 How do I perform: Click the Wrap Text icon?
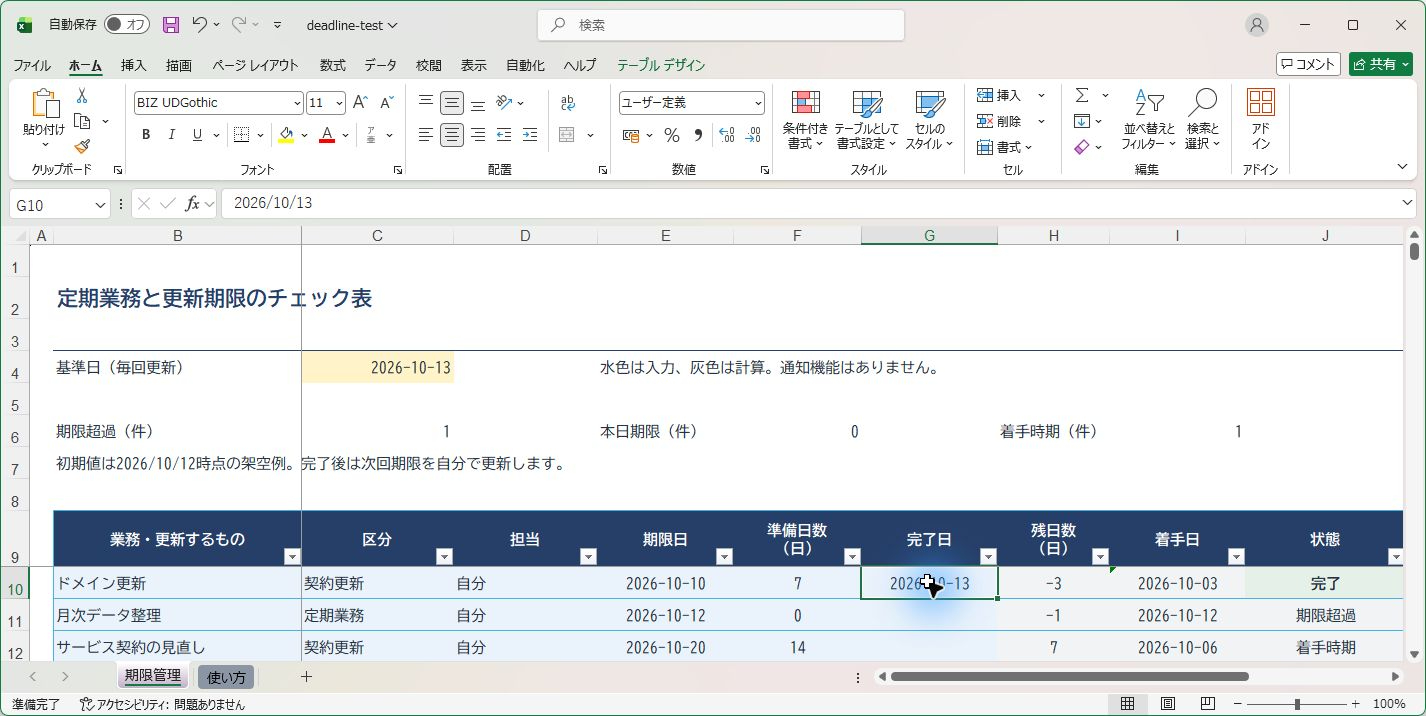(568, 103)
